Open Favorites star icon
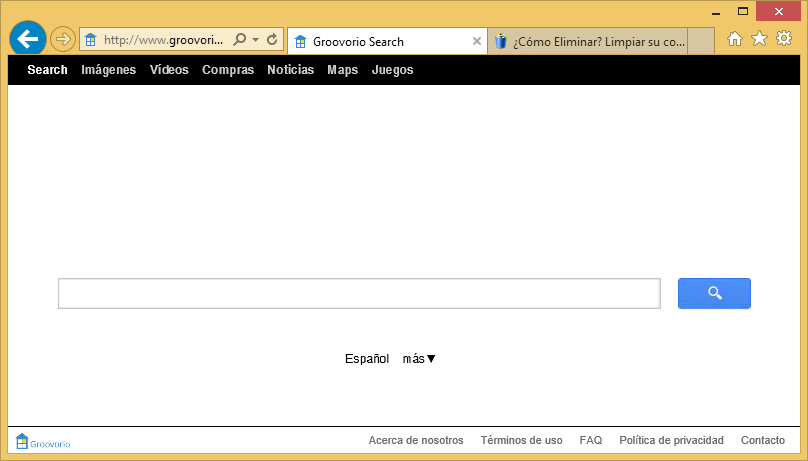Viewport: 808px width, 461px height. (x=760, y=38)
